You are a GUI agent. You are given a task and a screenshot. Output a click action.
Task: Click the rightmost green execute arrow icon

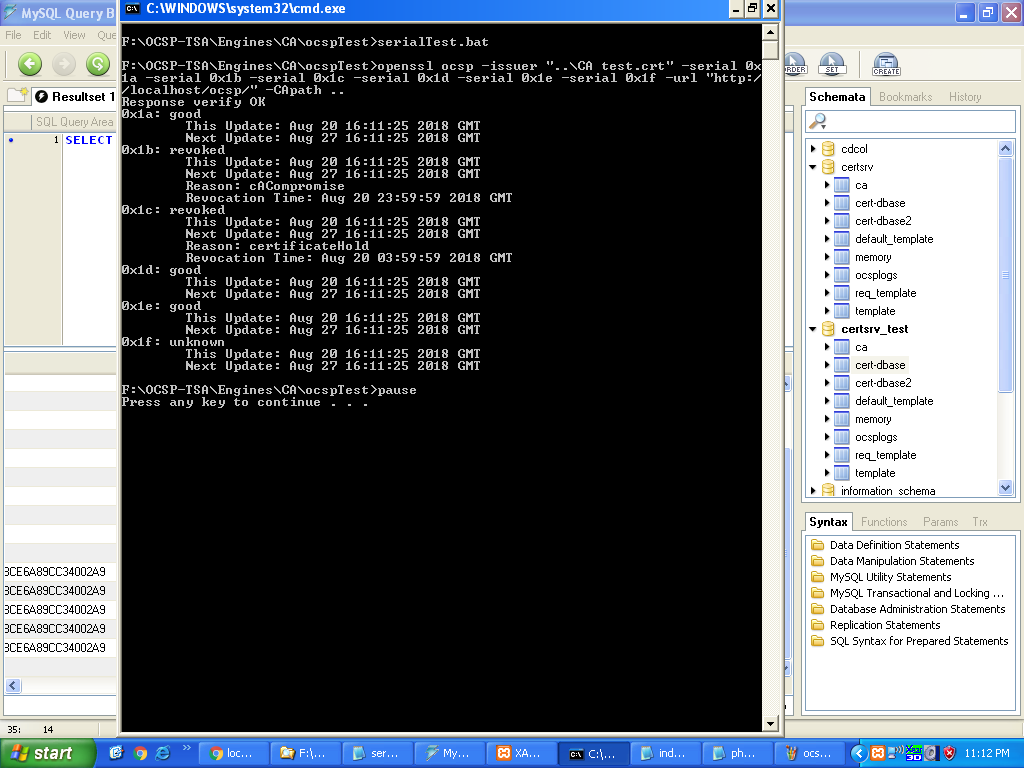97,63
